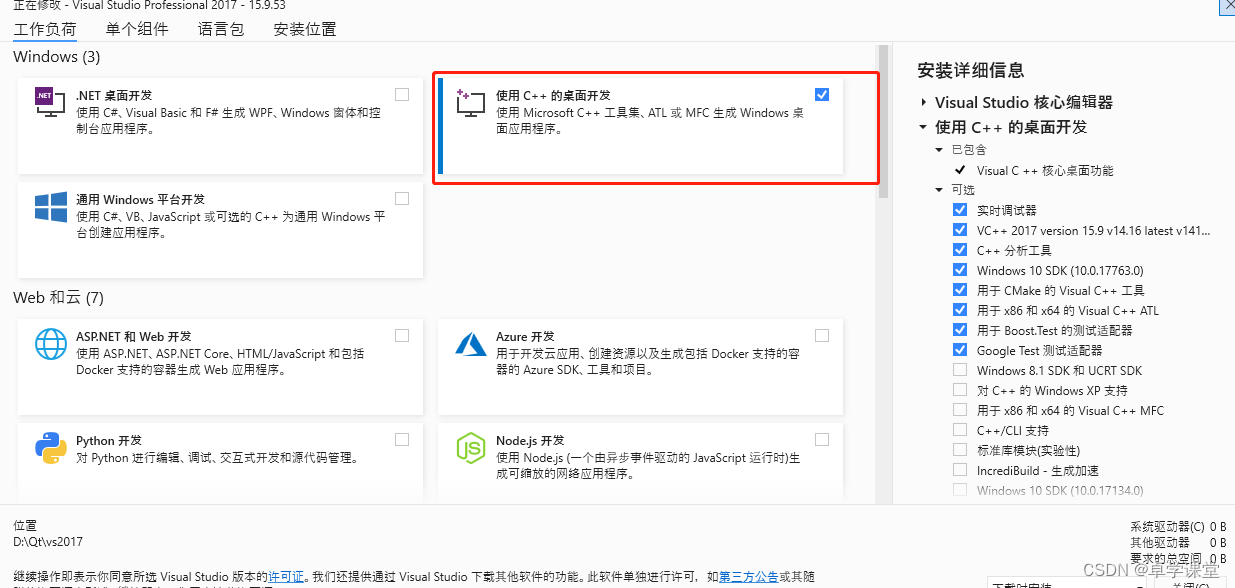Uncheck VC++ 2017 version 15.9 v14.16 toolset

pyautogui.click(x=960, y=230)
